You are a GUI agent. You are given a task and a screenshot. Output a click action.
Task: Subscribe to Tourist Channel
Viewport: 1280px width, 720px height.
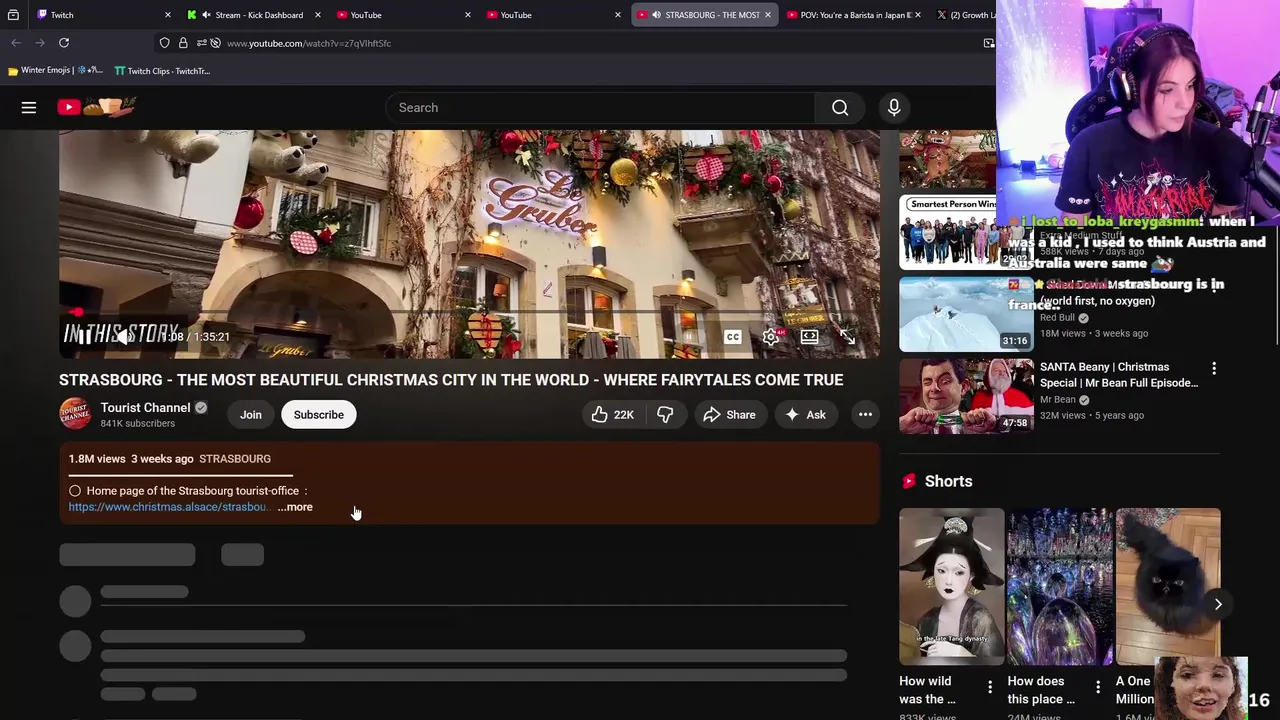pyautogui.click(x=318, y=415)
